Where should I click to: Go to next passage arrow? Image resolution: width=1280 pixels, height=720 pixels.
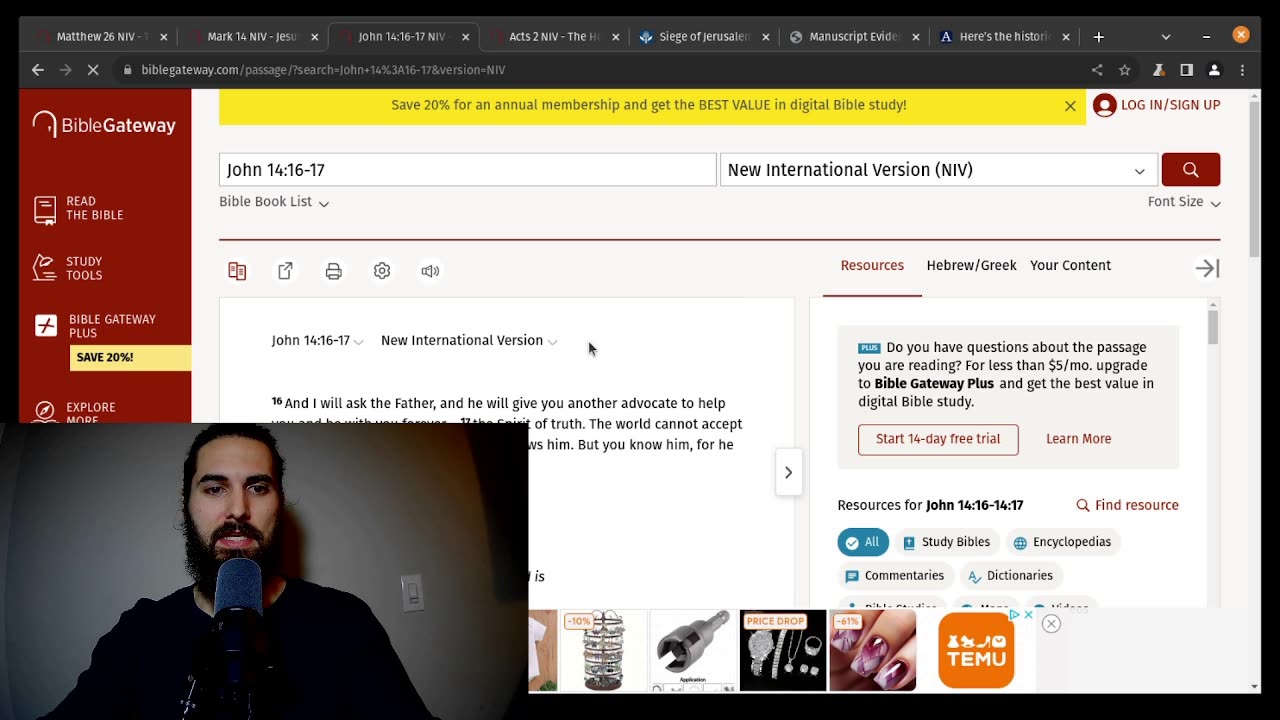coord(788,472)
